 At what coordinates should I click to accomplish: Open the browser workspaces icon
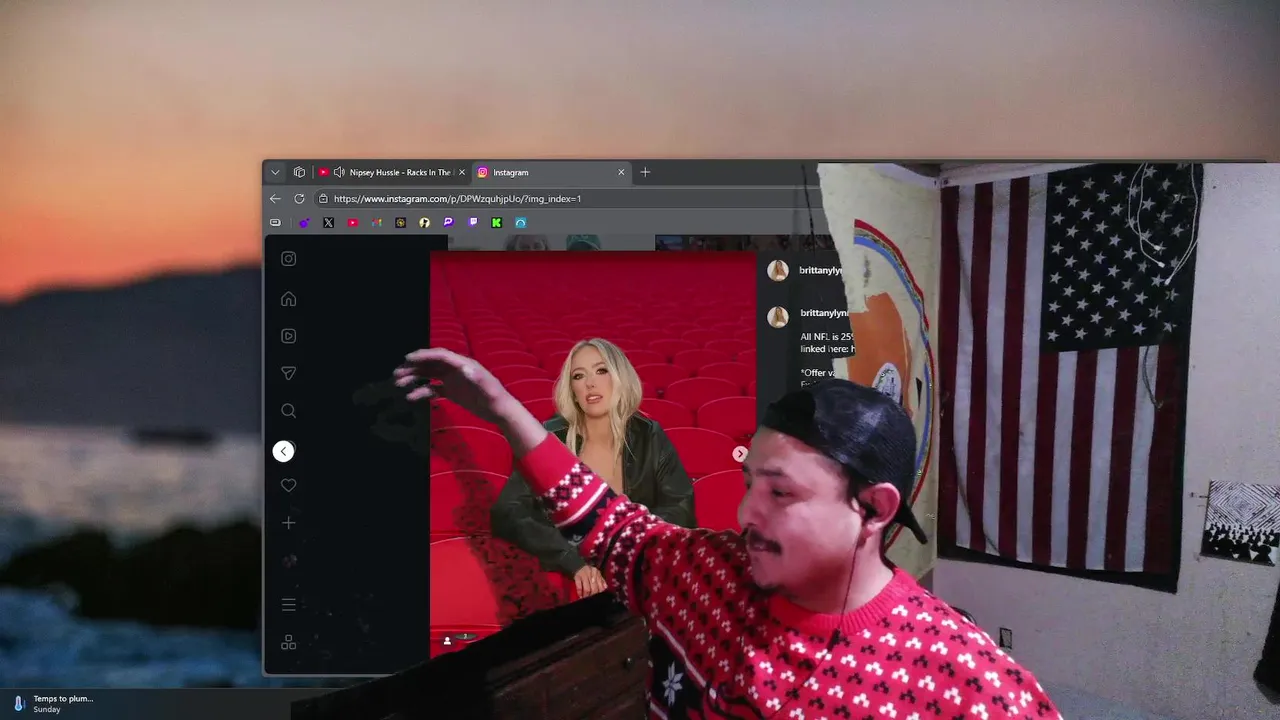pos(299,172)
